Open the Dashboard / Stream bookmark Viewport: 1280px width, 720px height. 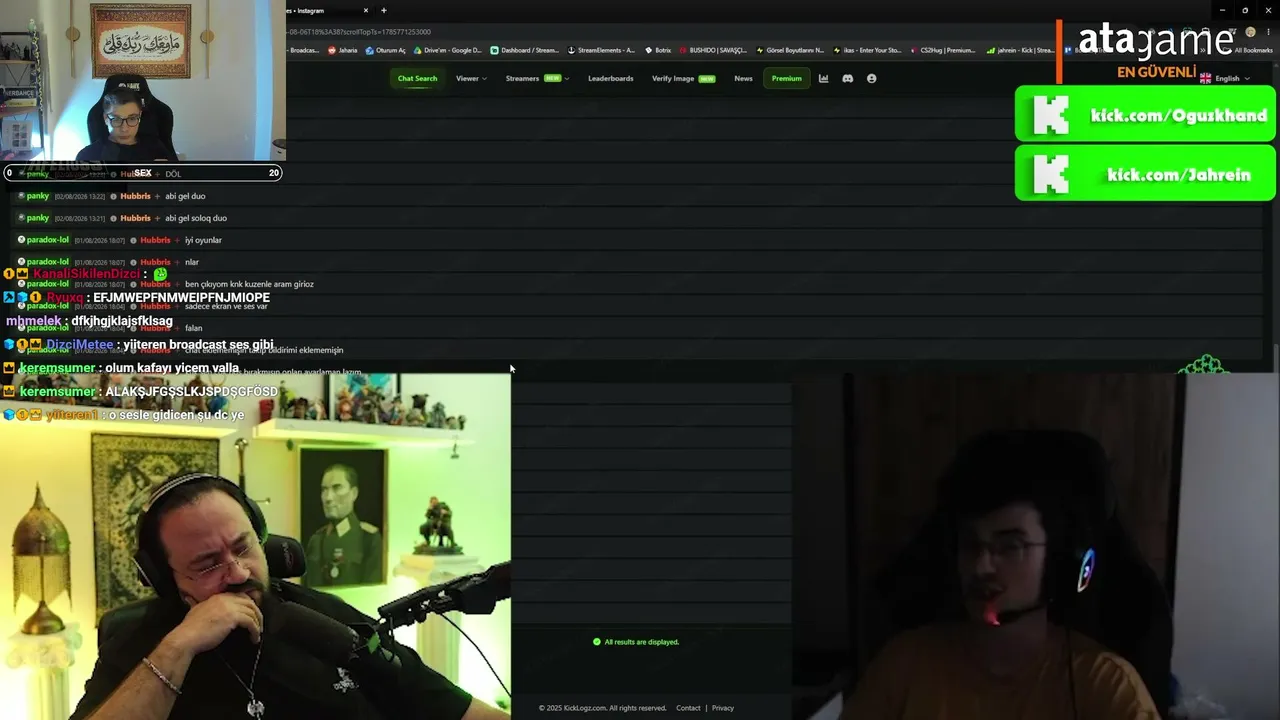[x=524, y=50]
